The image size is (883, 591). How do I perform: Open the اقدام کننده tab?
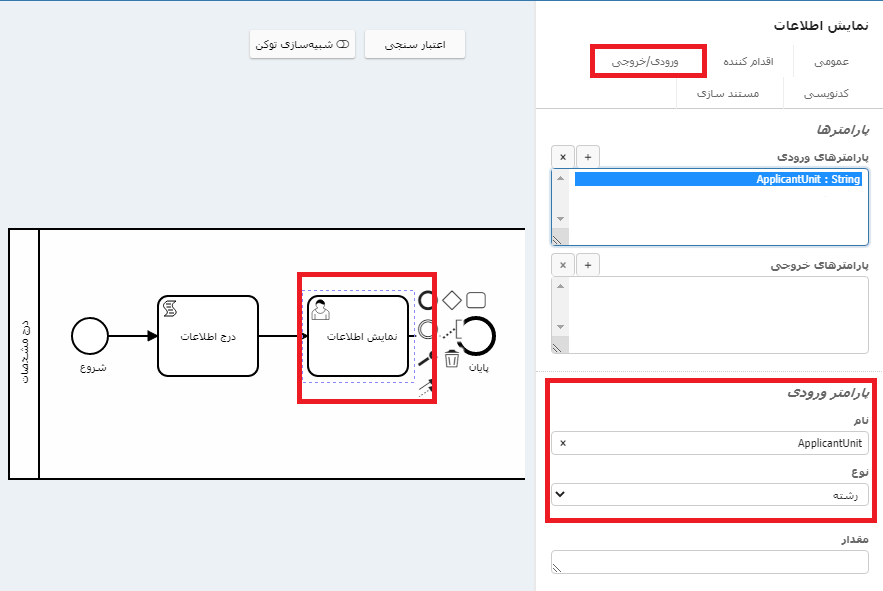748,62
